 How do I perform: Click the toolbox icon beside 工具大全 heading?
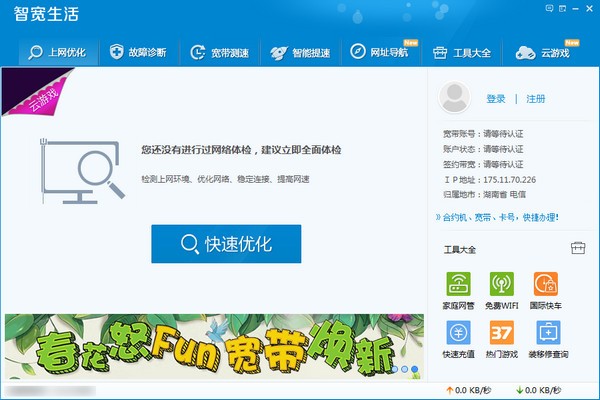[578, 248]
